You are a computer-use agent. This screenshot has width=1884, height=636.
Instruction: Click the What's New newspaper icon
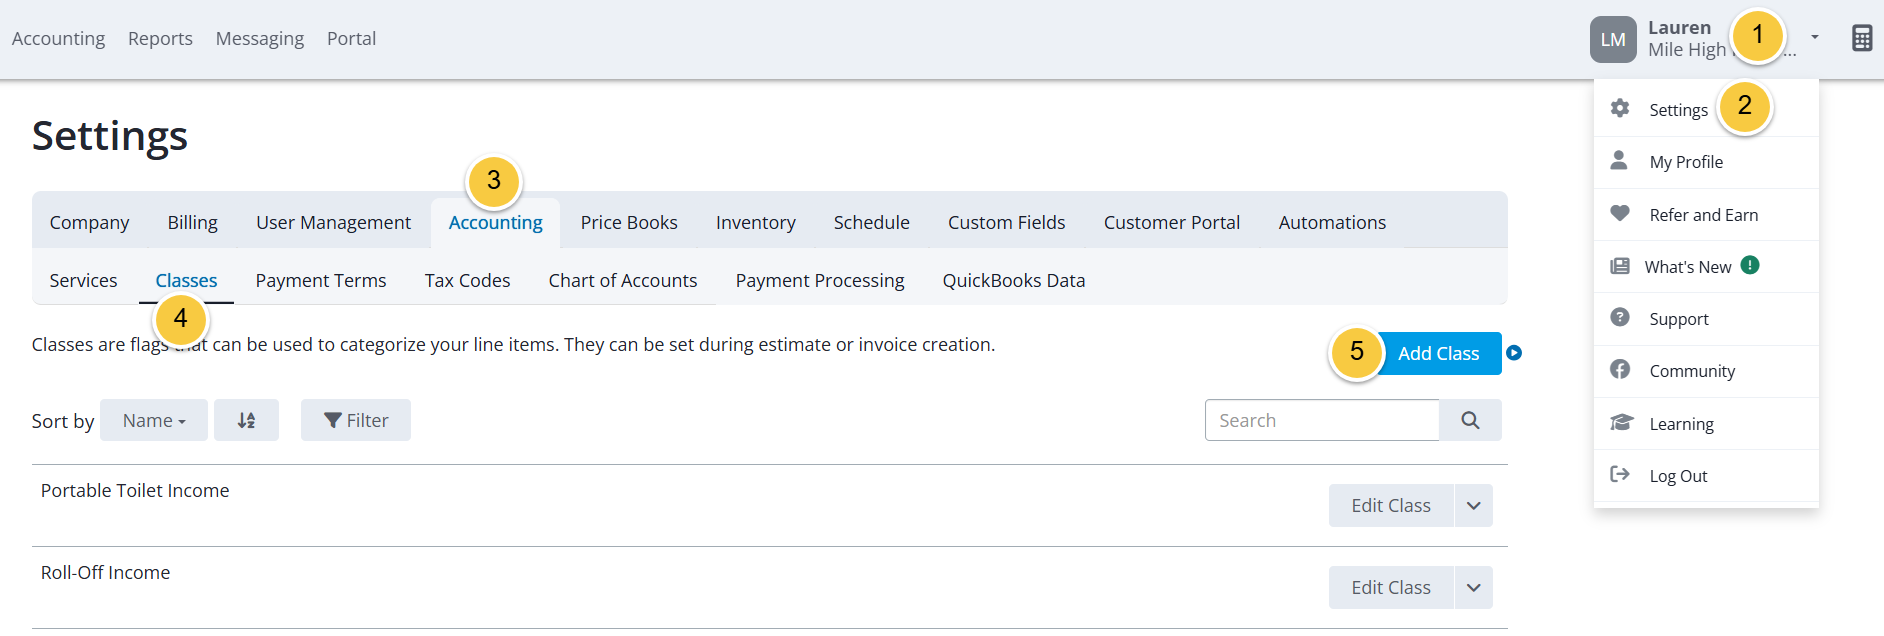(1620, 266)
